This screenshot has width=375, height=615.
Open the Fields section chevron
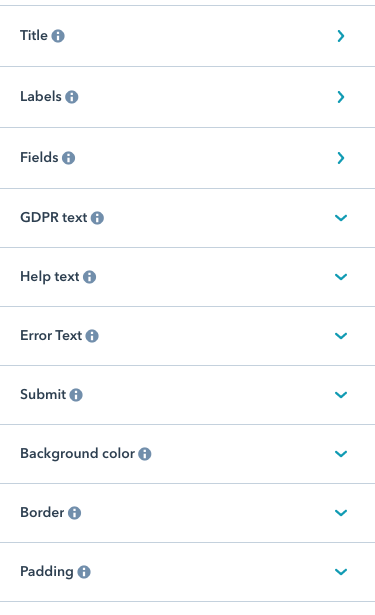[x=341, y=158]
